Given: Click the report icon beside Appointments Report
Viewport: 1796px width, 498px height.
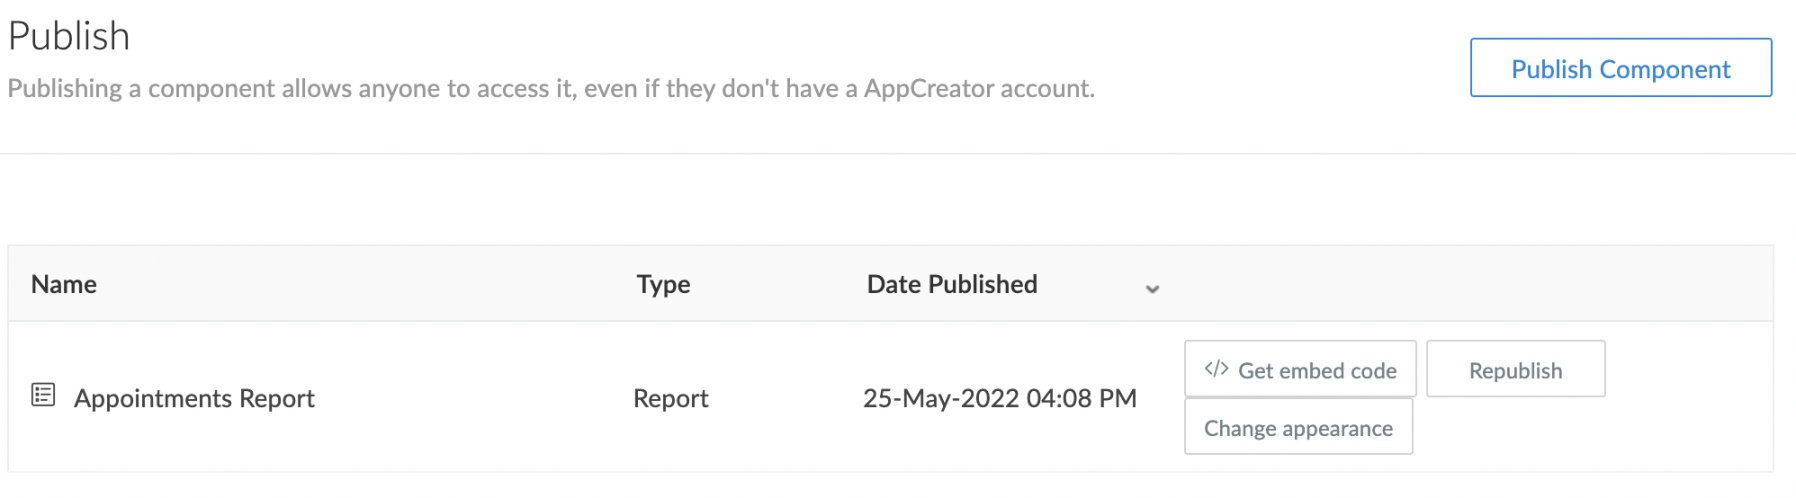Looking at the screenshot, I should (x=43, y=395).
